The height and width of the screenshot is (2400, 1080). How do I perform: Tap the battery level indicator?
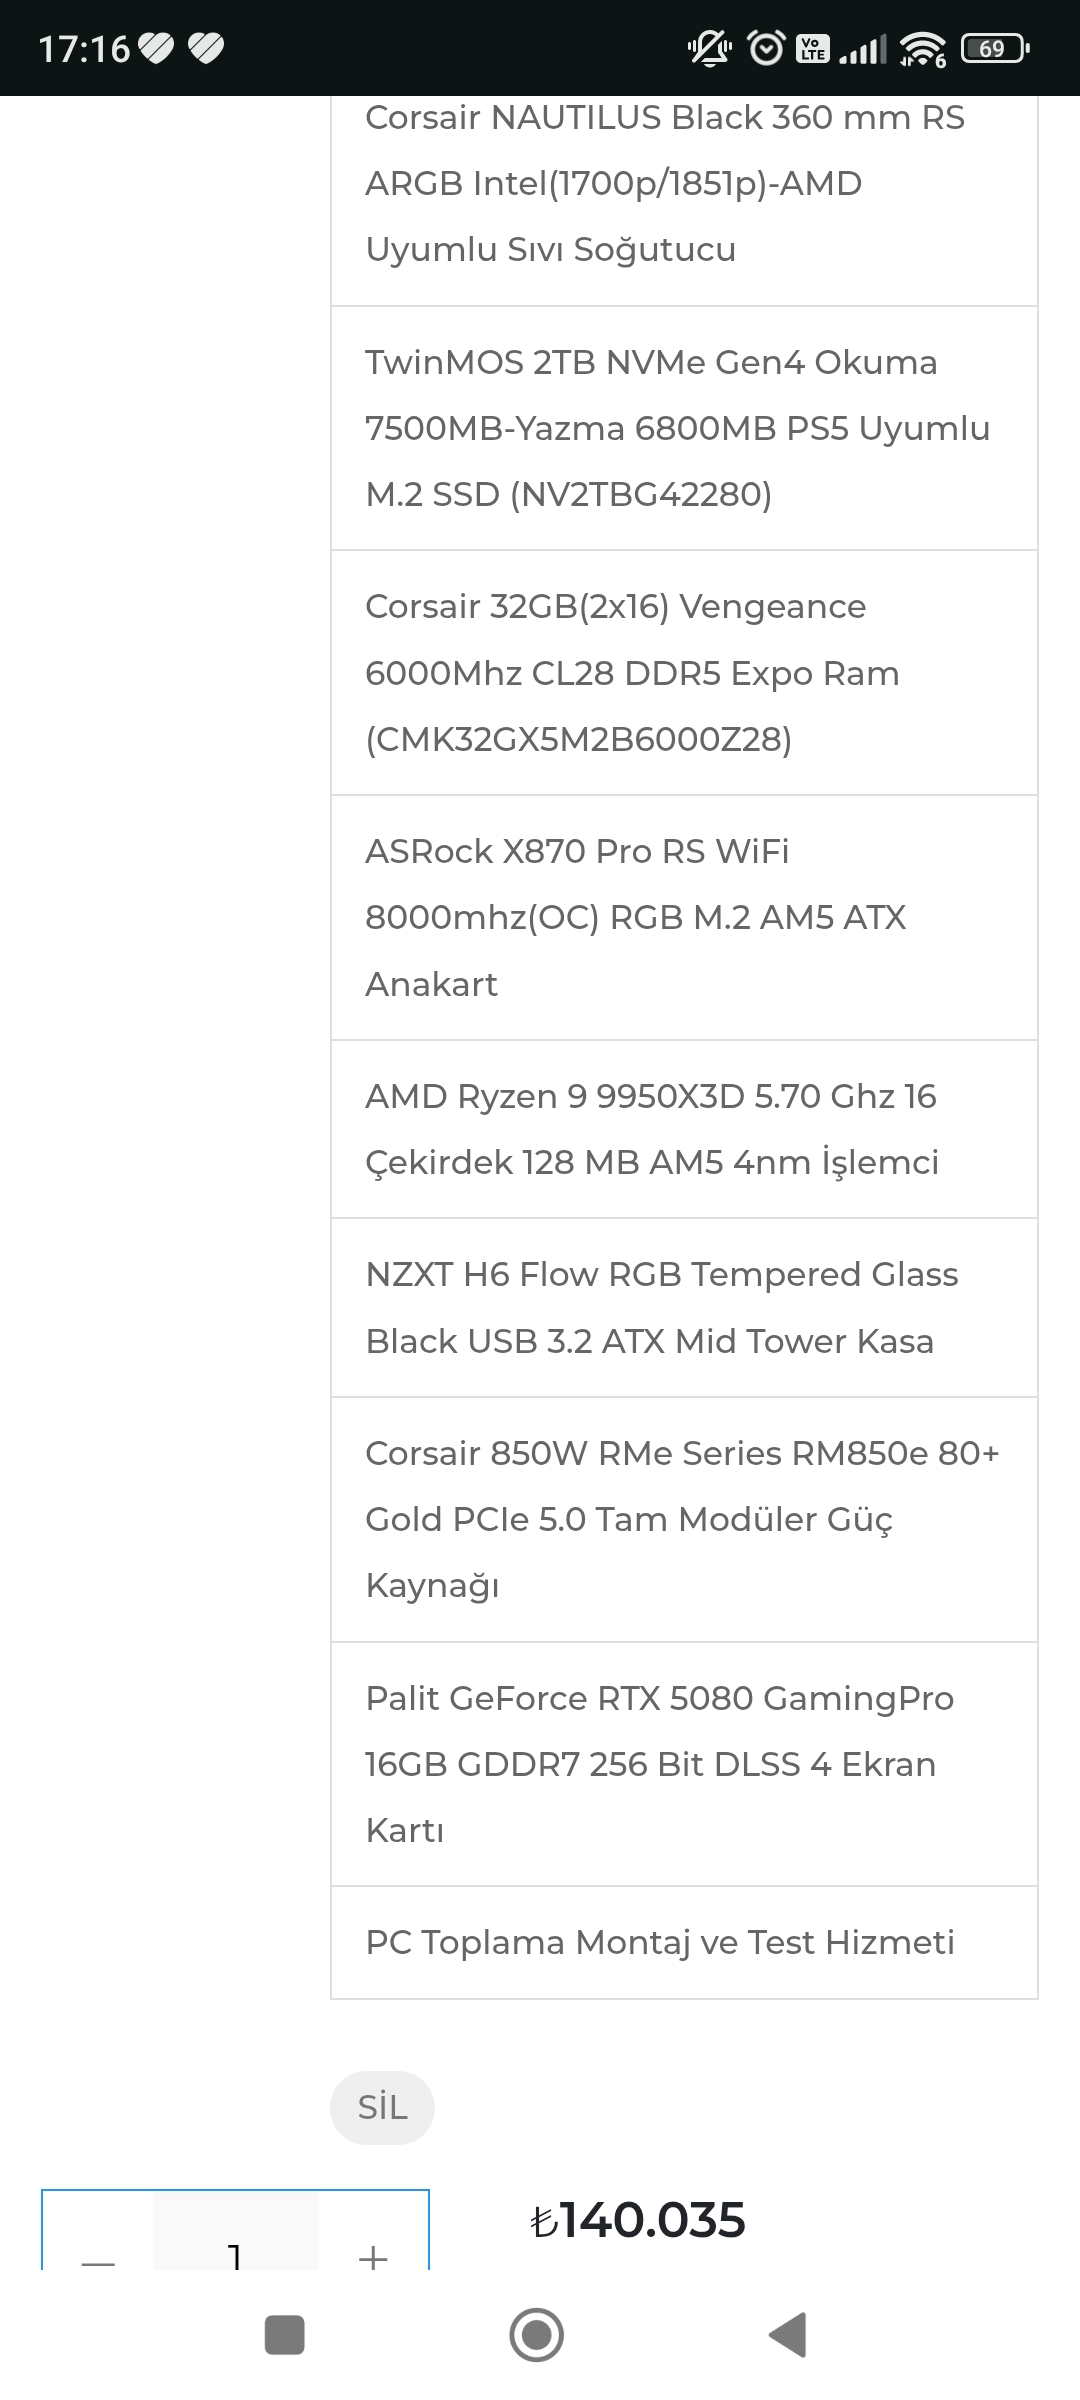pos(994,48)
